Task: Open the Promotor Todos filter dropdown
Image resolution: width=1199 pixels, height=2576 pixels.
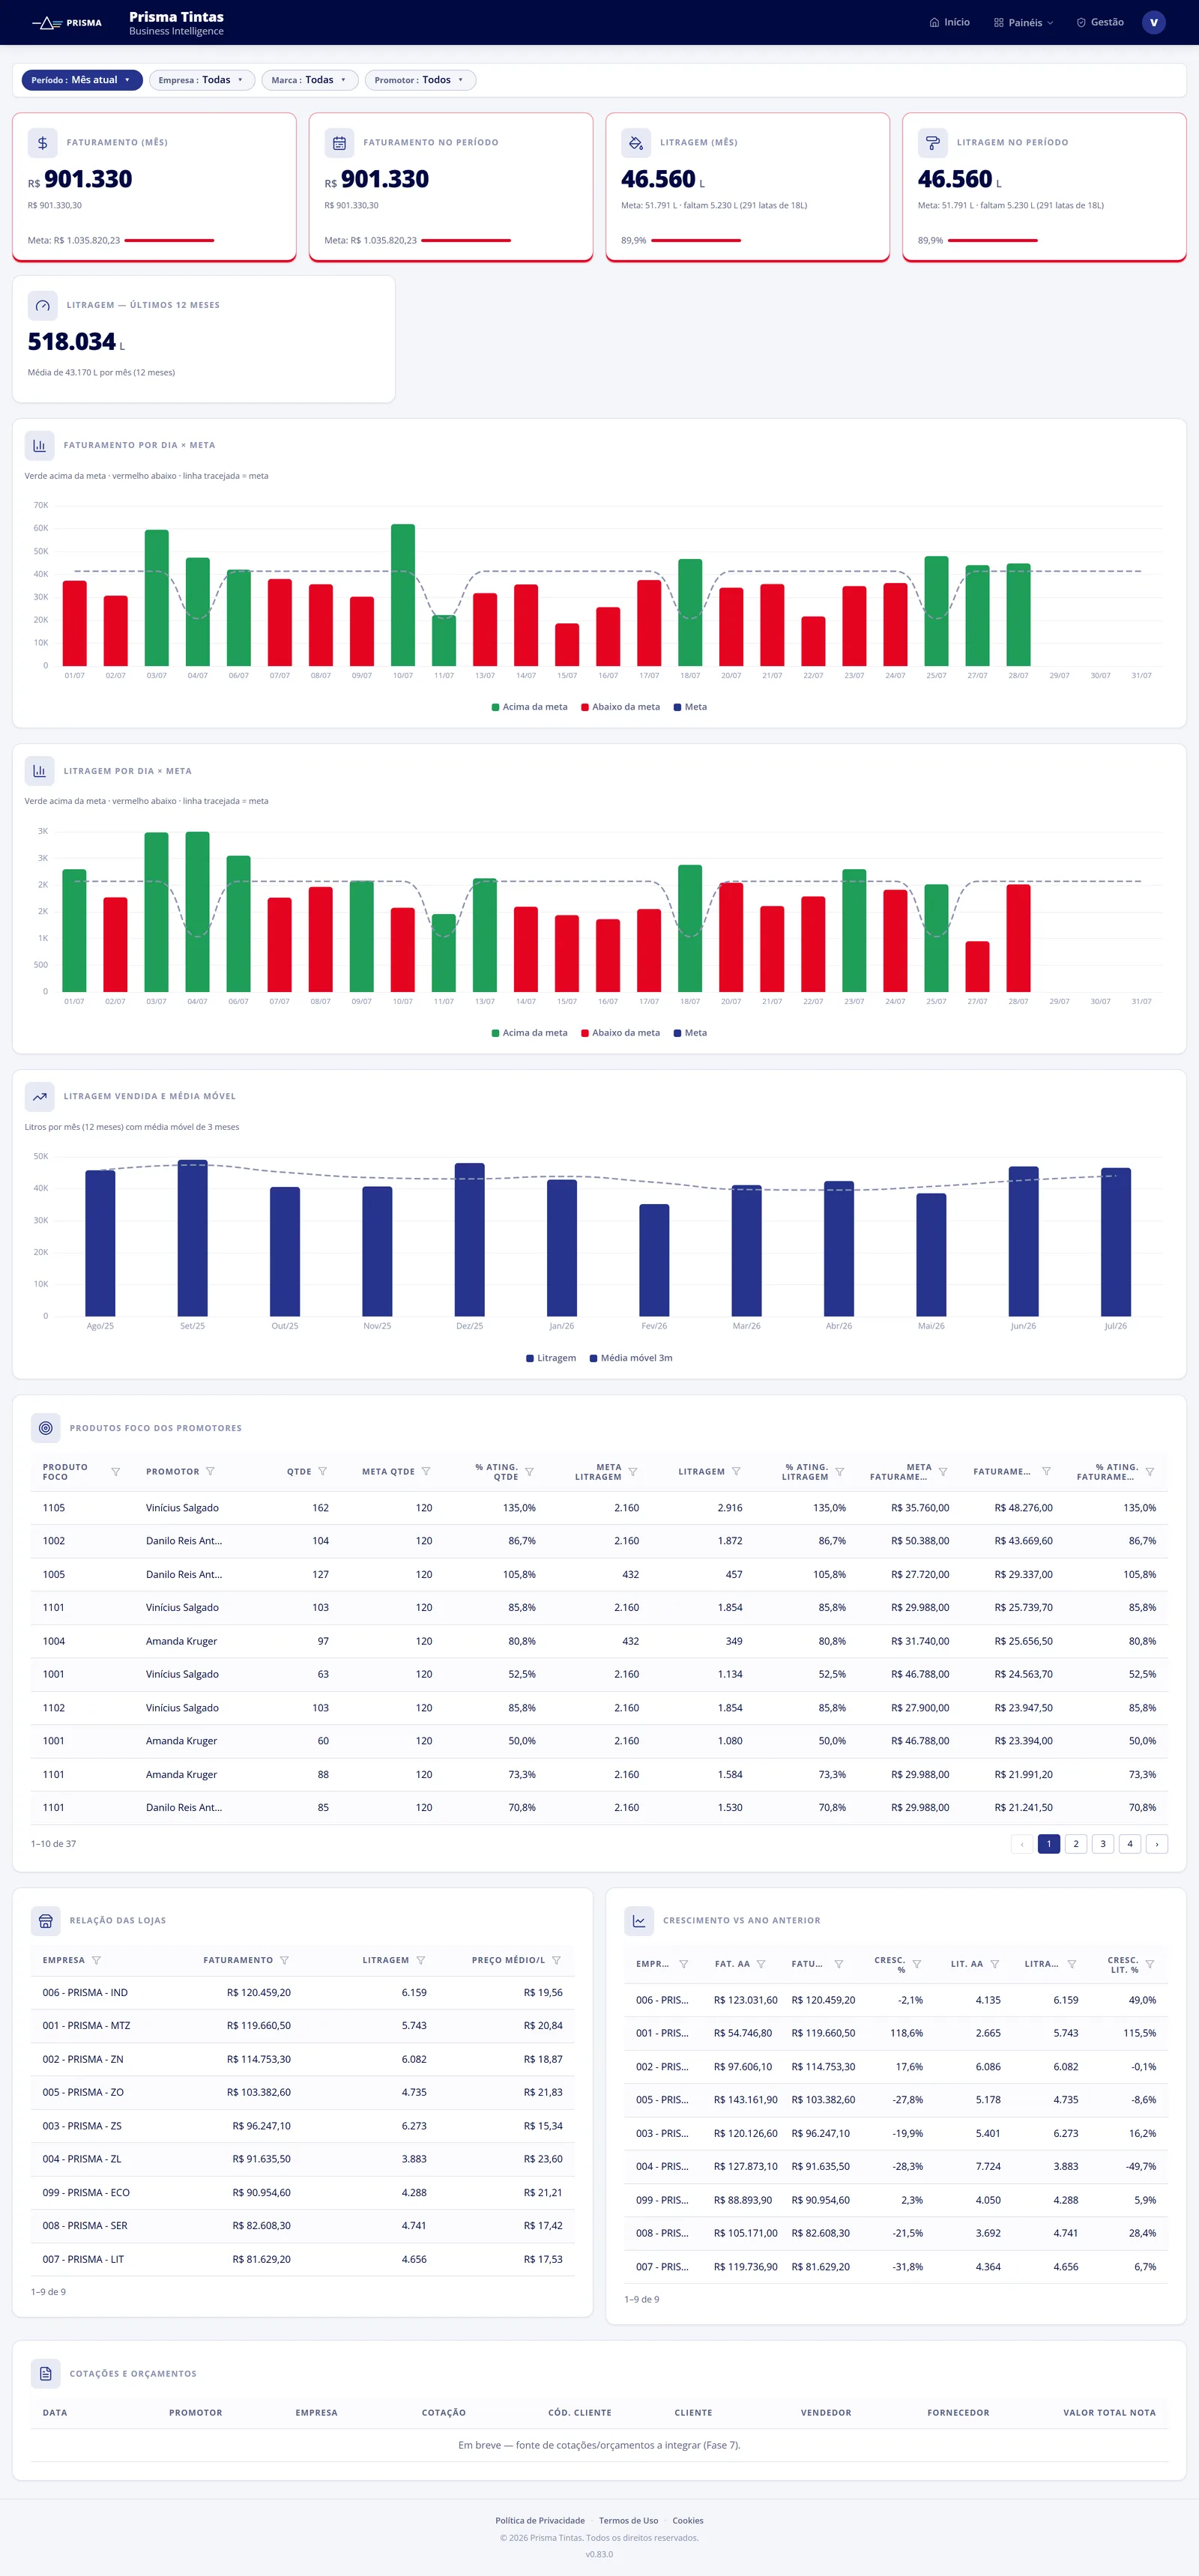Action: pos(420,80)
